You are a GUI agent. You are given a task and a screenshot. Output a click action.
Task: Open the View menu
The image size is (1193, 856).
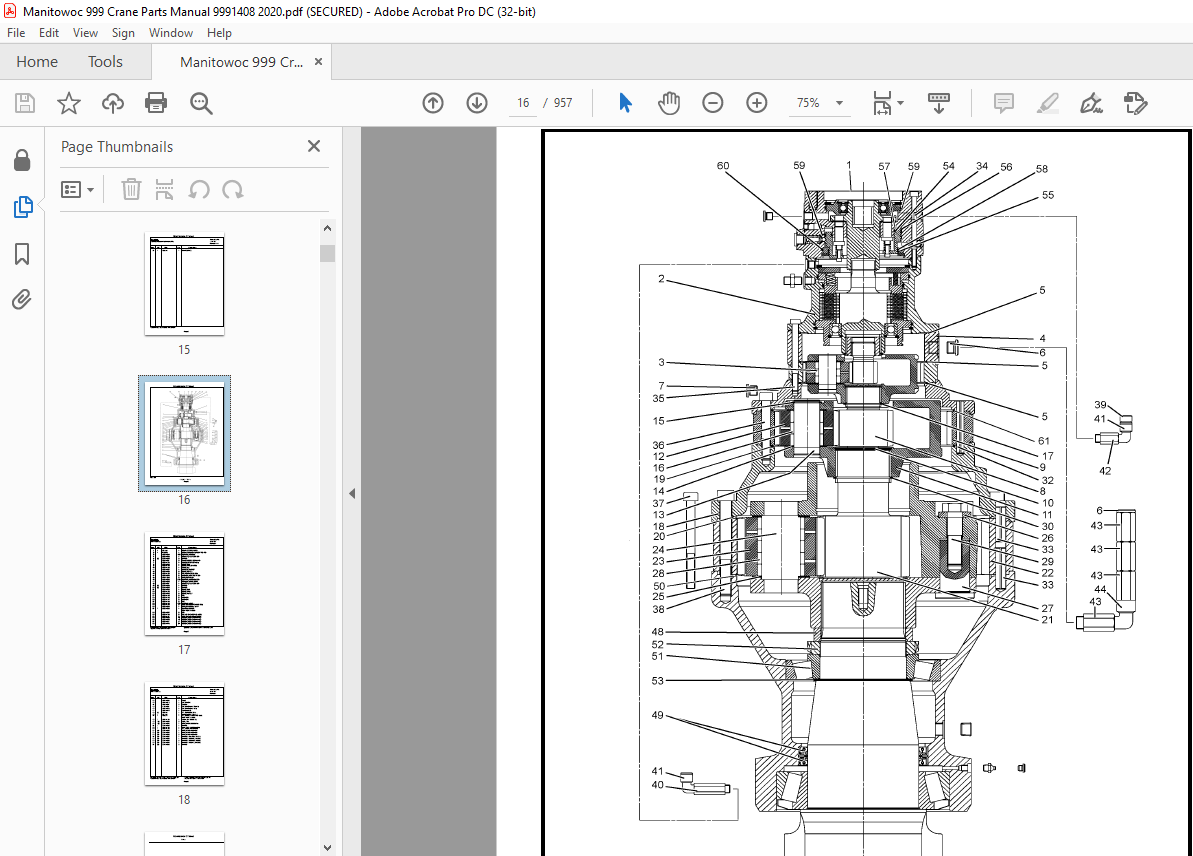pos(85,33)
